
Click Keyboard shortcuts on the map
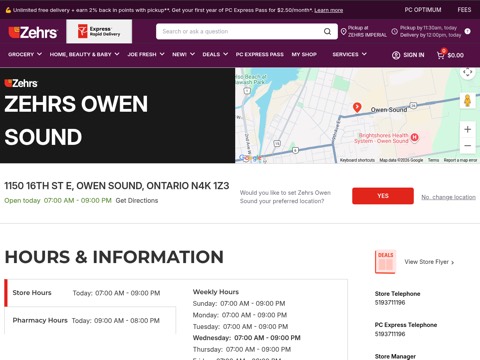(357, 160)
